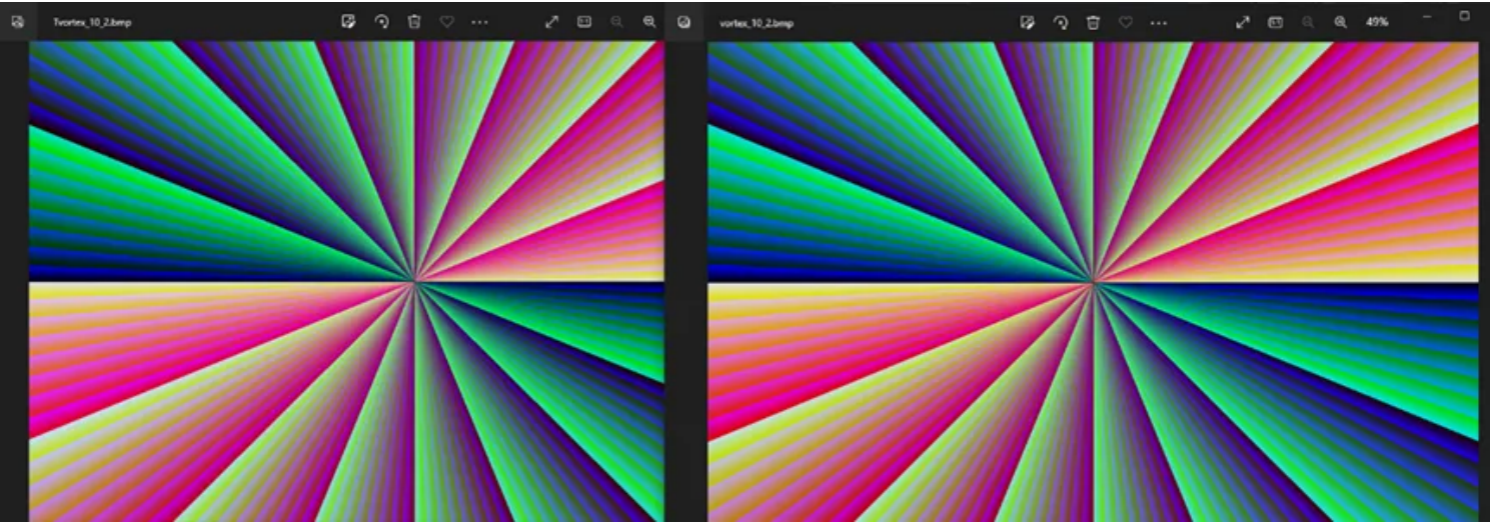1490x522 pixels.
Task: Delete the image in Tvortex_10_2.bmp window
Action: [414, 22]
